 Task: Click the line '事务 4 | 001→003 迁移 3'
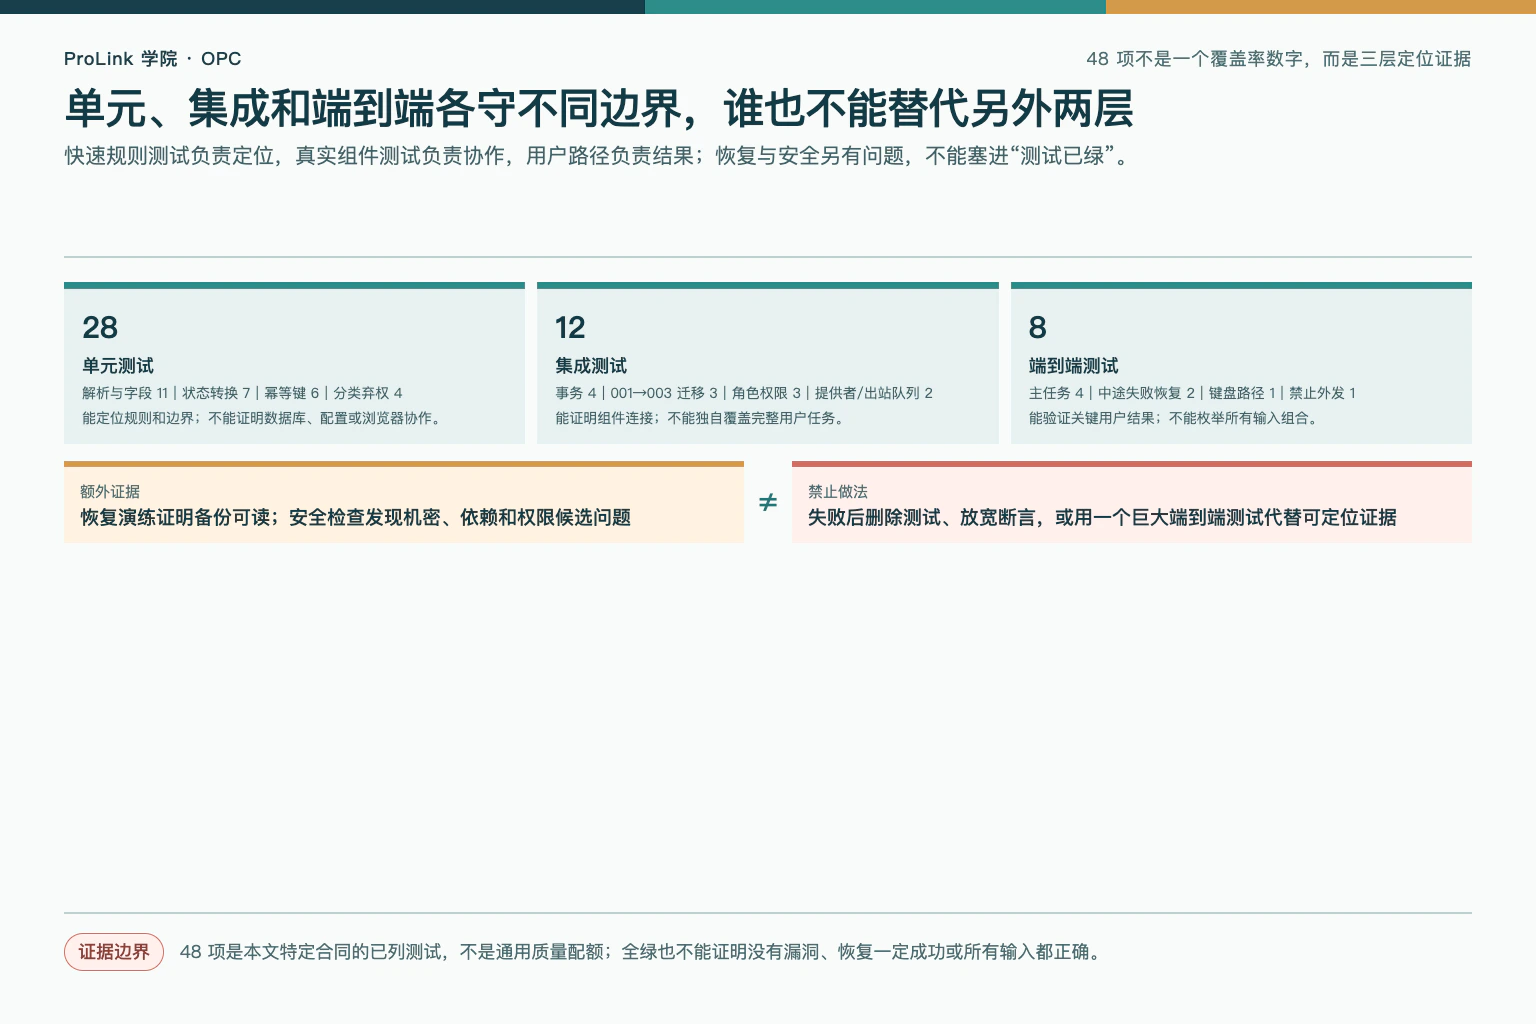pos(744,393)
